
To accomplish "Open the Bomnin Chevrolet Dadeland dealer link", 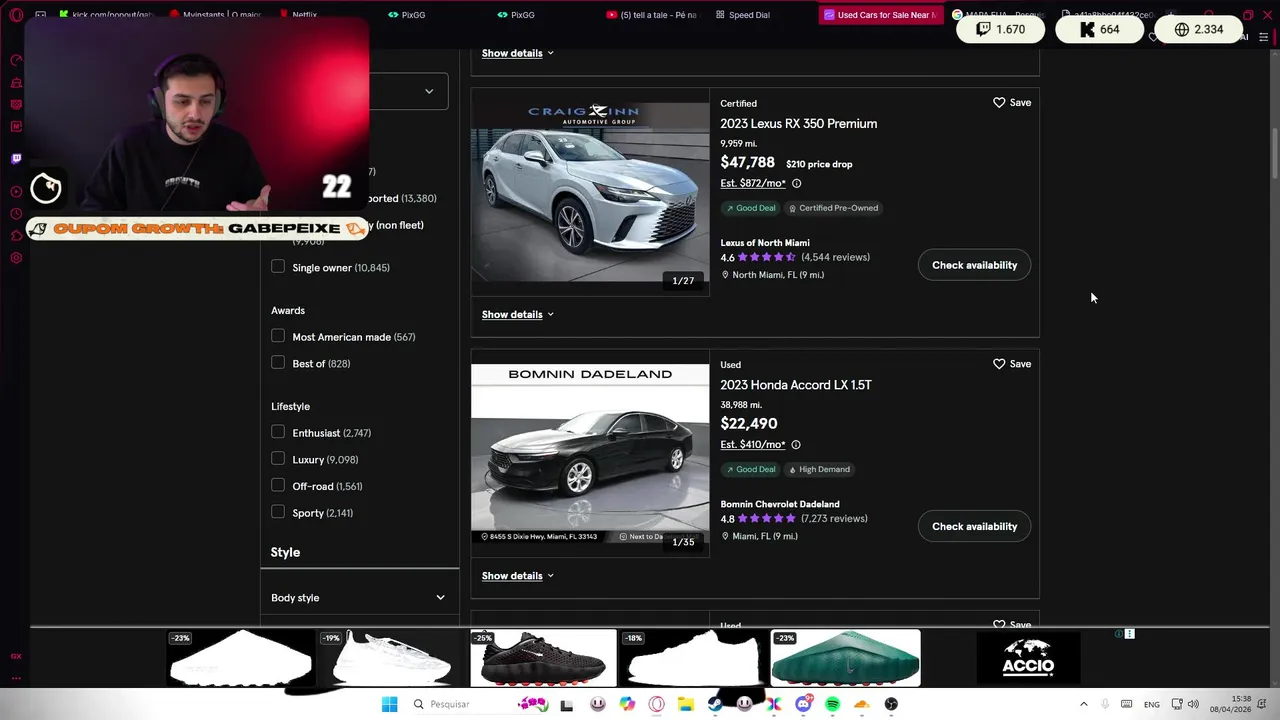I will pyautogui.click(x=780, y=504).
